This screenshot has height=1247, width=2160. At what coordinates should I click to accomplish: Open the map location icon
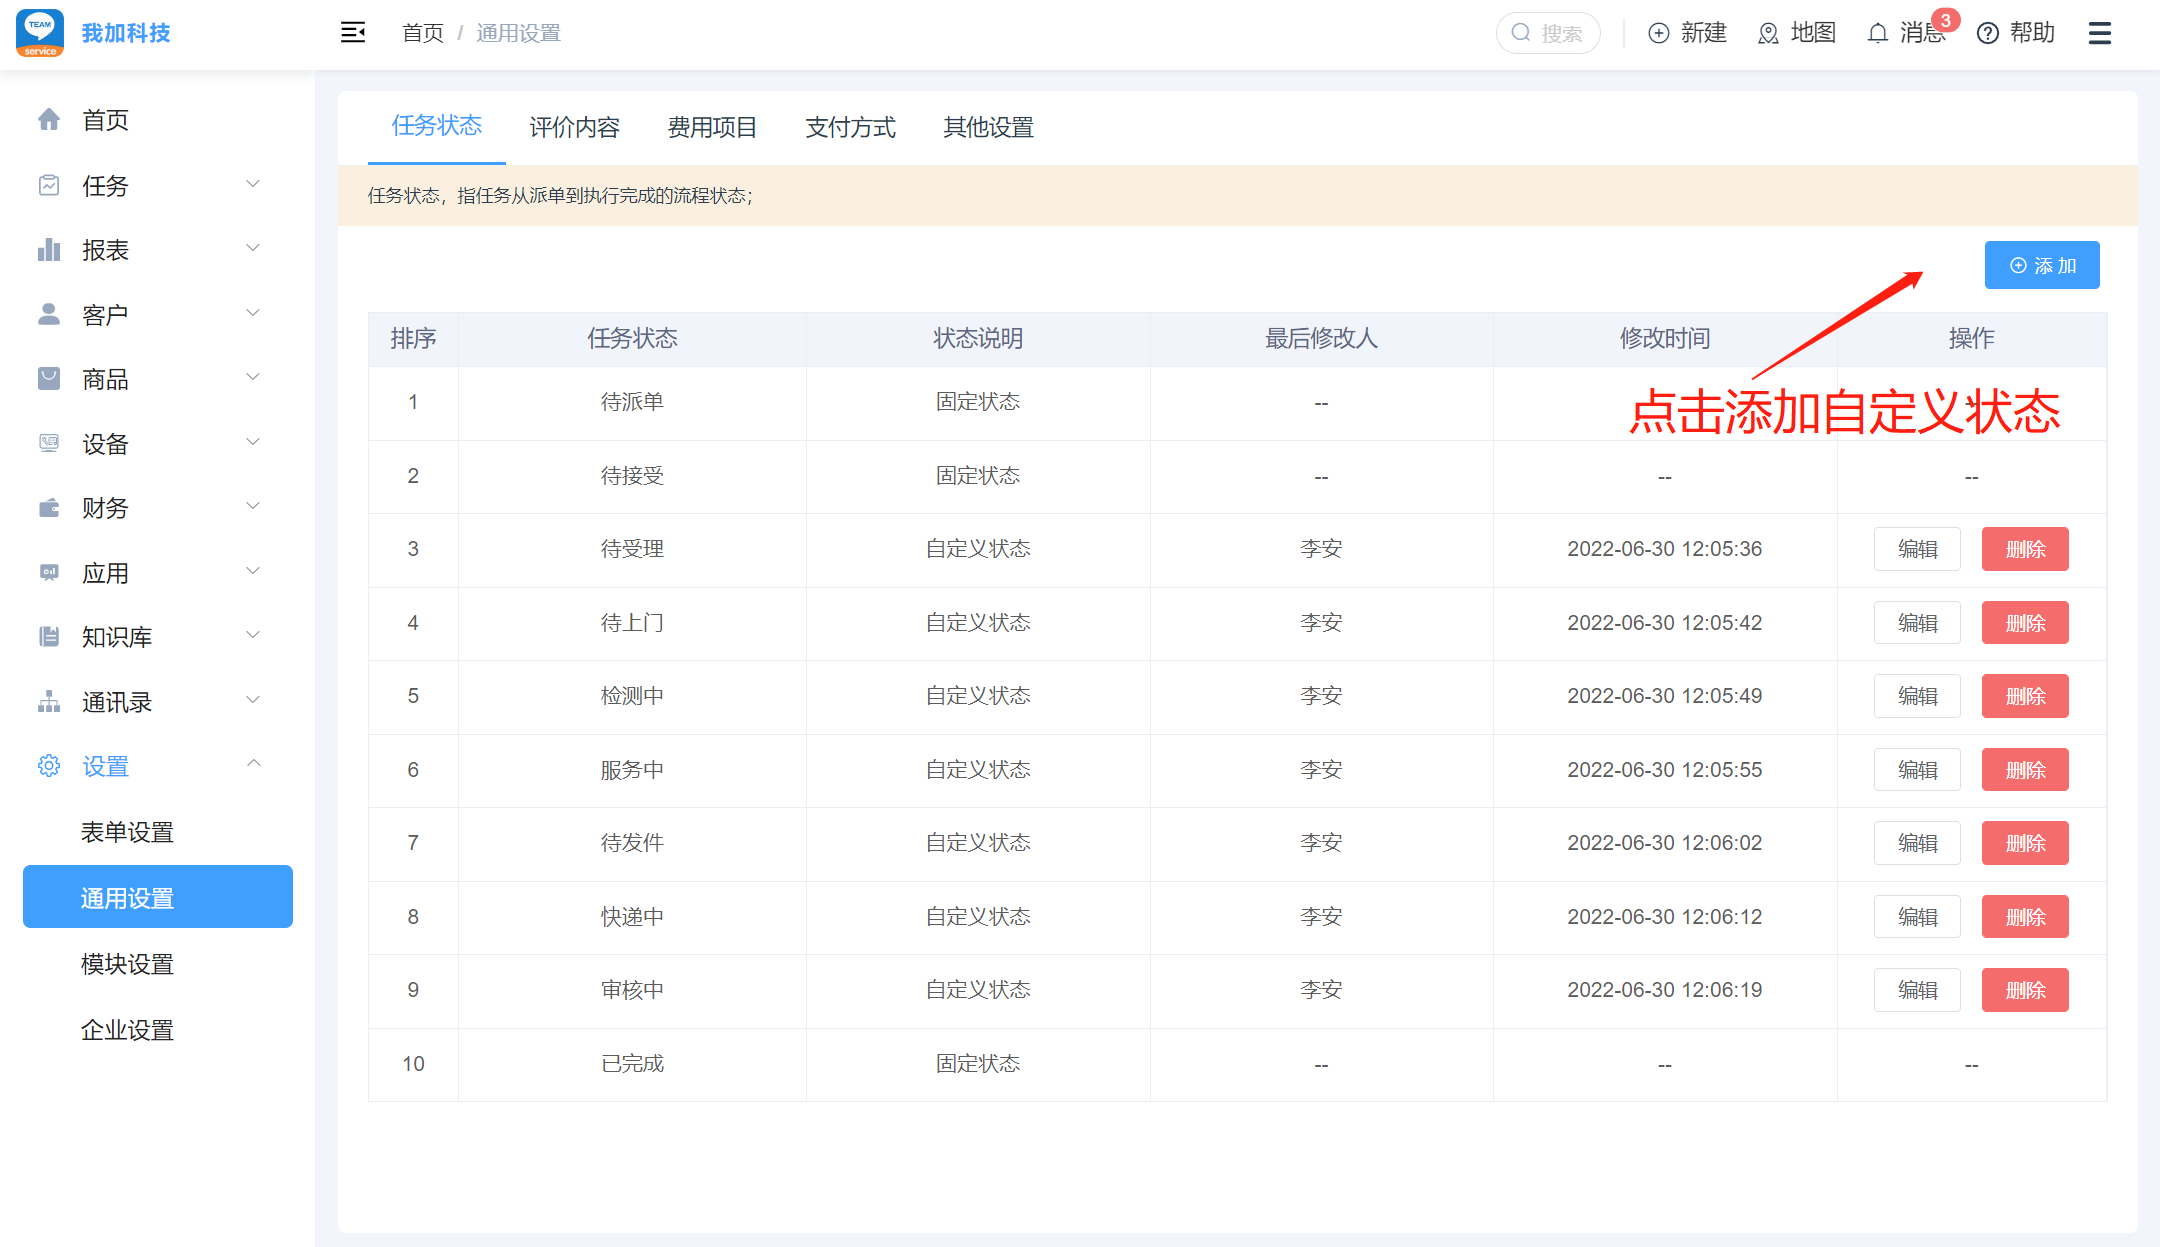[x=1767, y=33]
